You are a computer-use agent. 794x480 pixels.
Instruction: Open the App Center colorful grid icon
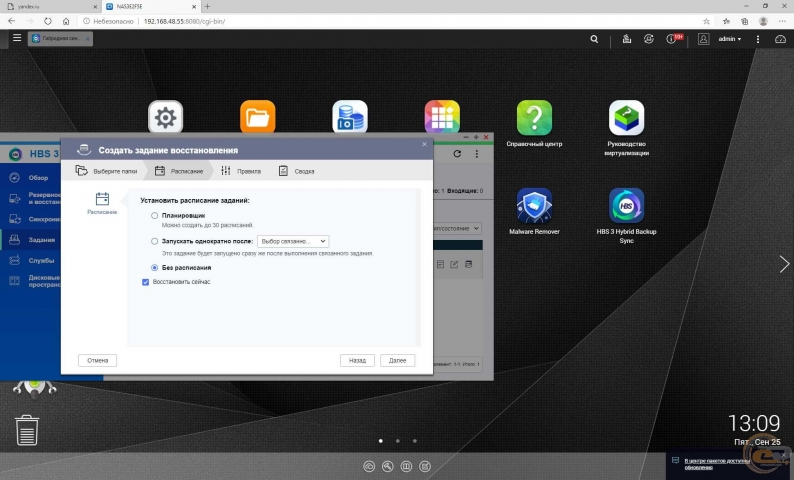pyautogui.click(x=442, y=117)
